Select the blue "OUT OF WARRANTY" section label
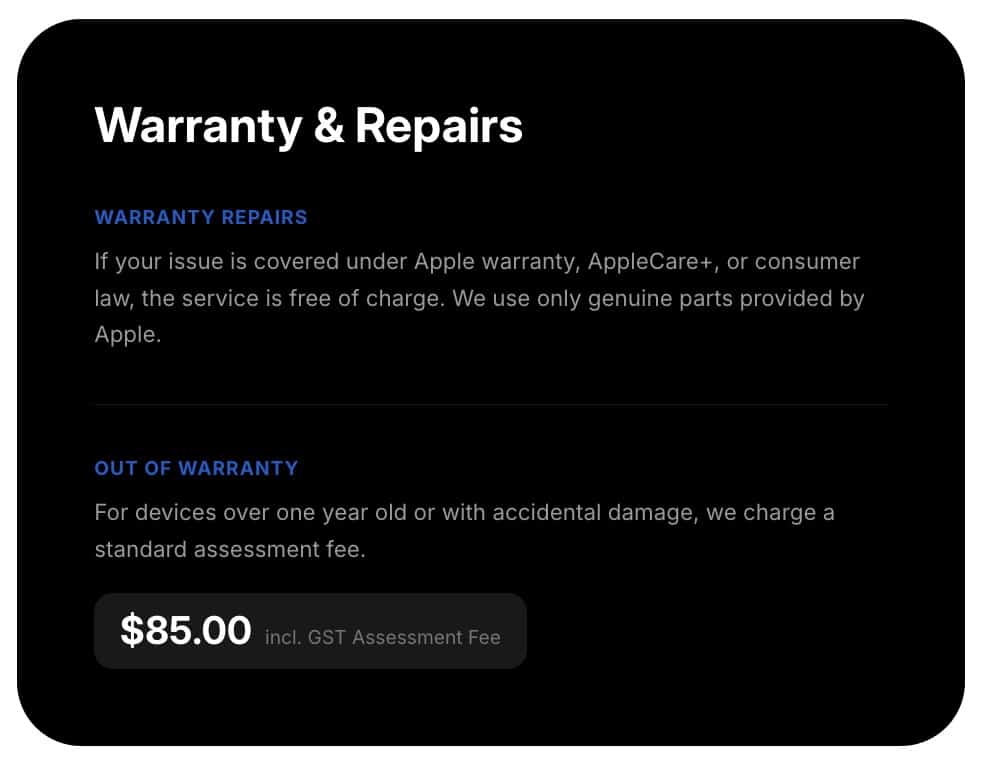 tap(196, 468)
